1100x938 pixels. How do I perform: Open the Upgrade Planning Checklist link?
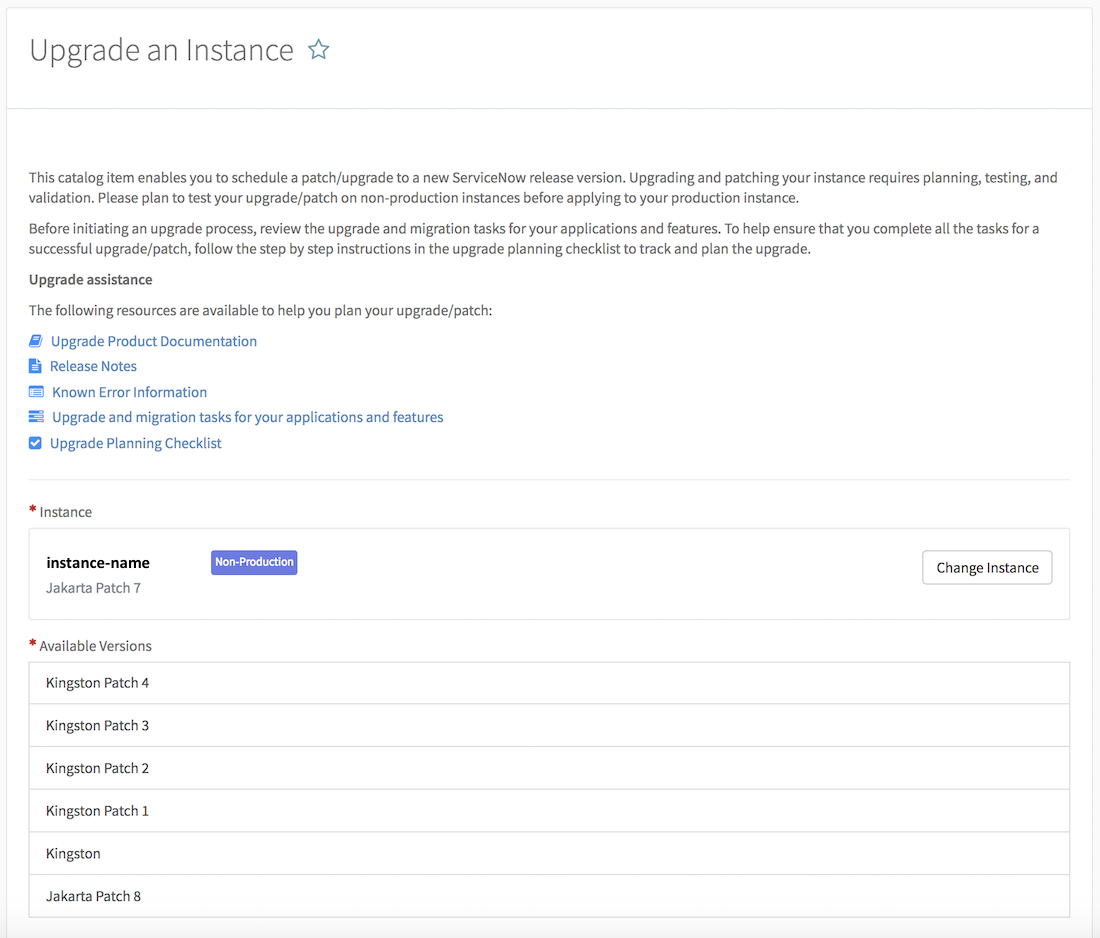point(135,443)
